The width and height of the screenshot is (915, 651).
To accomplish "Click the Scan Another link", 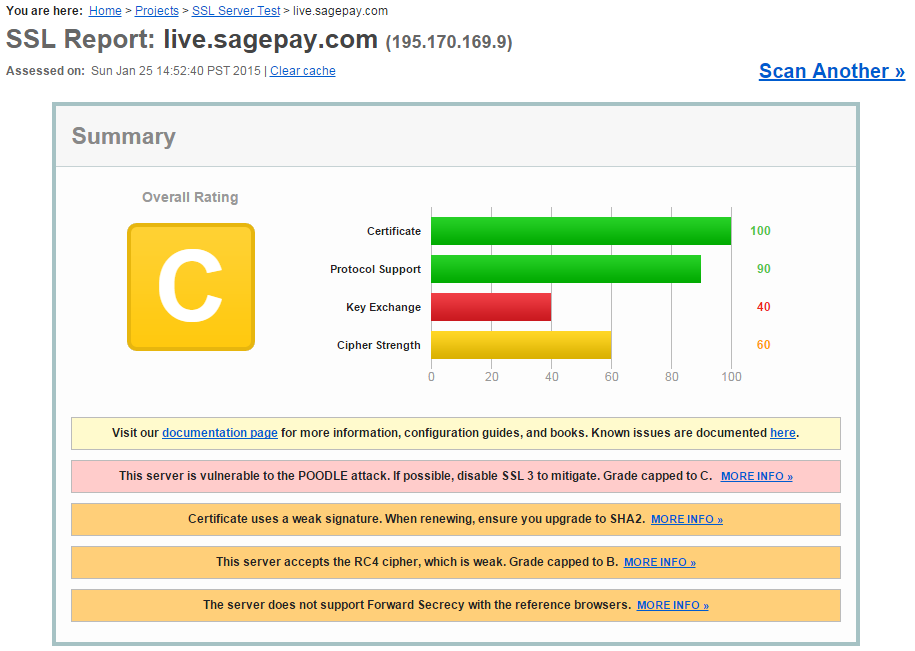I will tap(831, 71).
